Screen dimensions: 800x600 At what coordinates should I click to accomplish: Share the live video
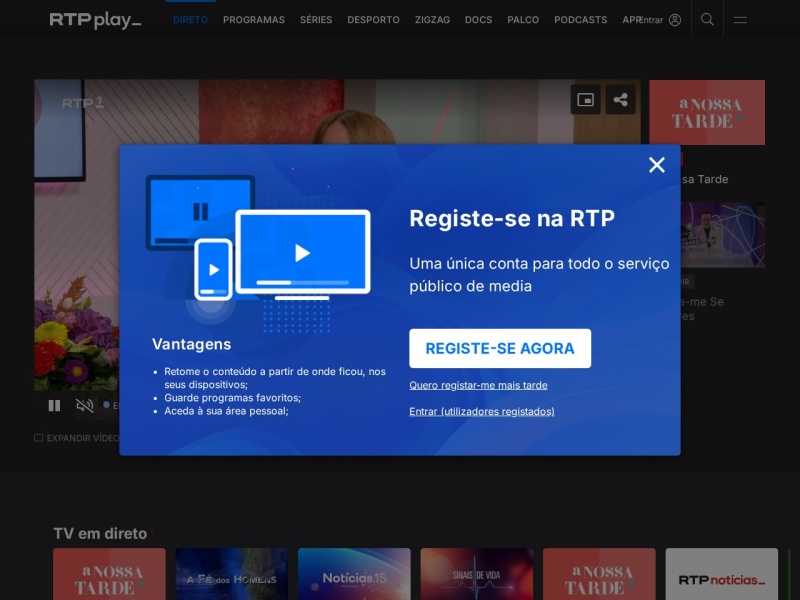[x=620, y=99]
